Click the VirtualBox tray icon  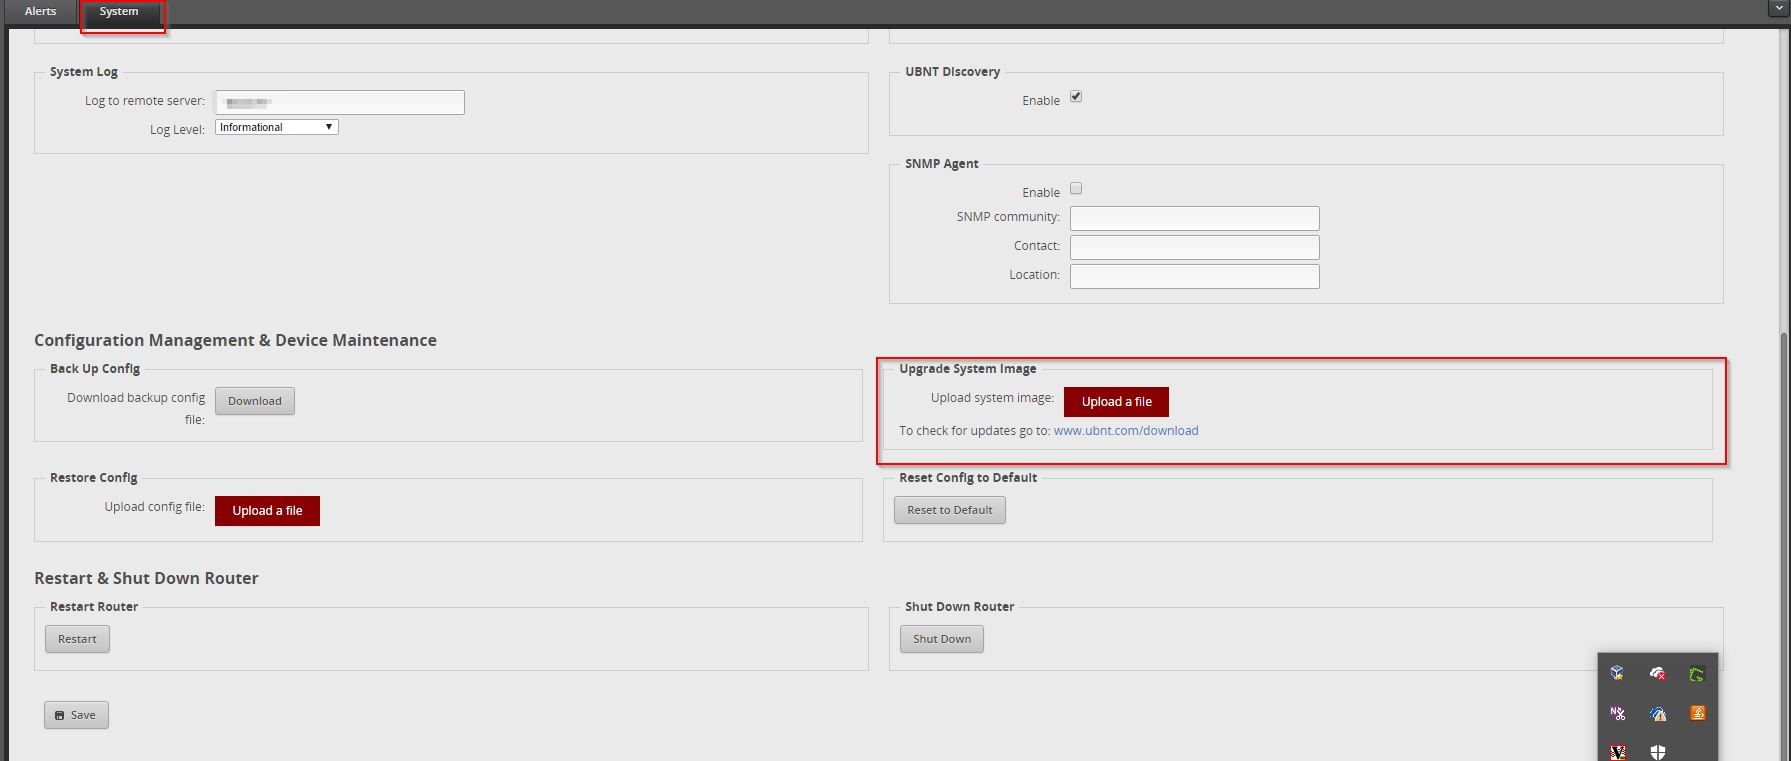[x=1617, y=673]
